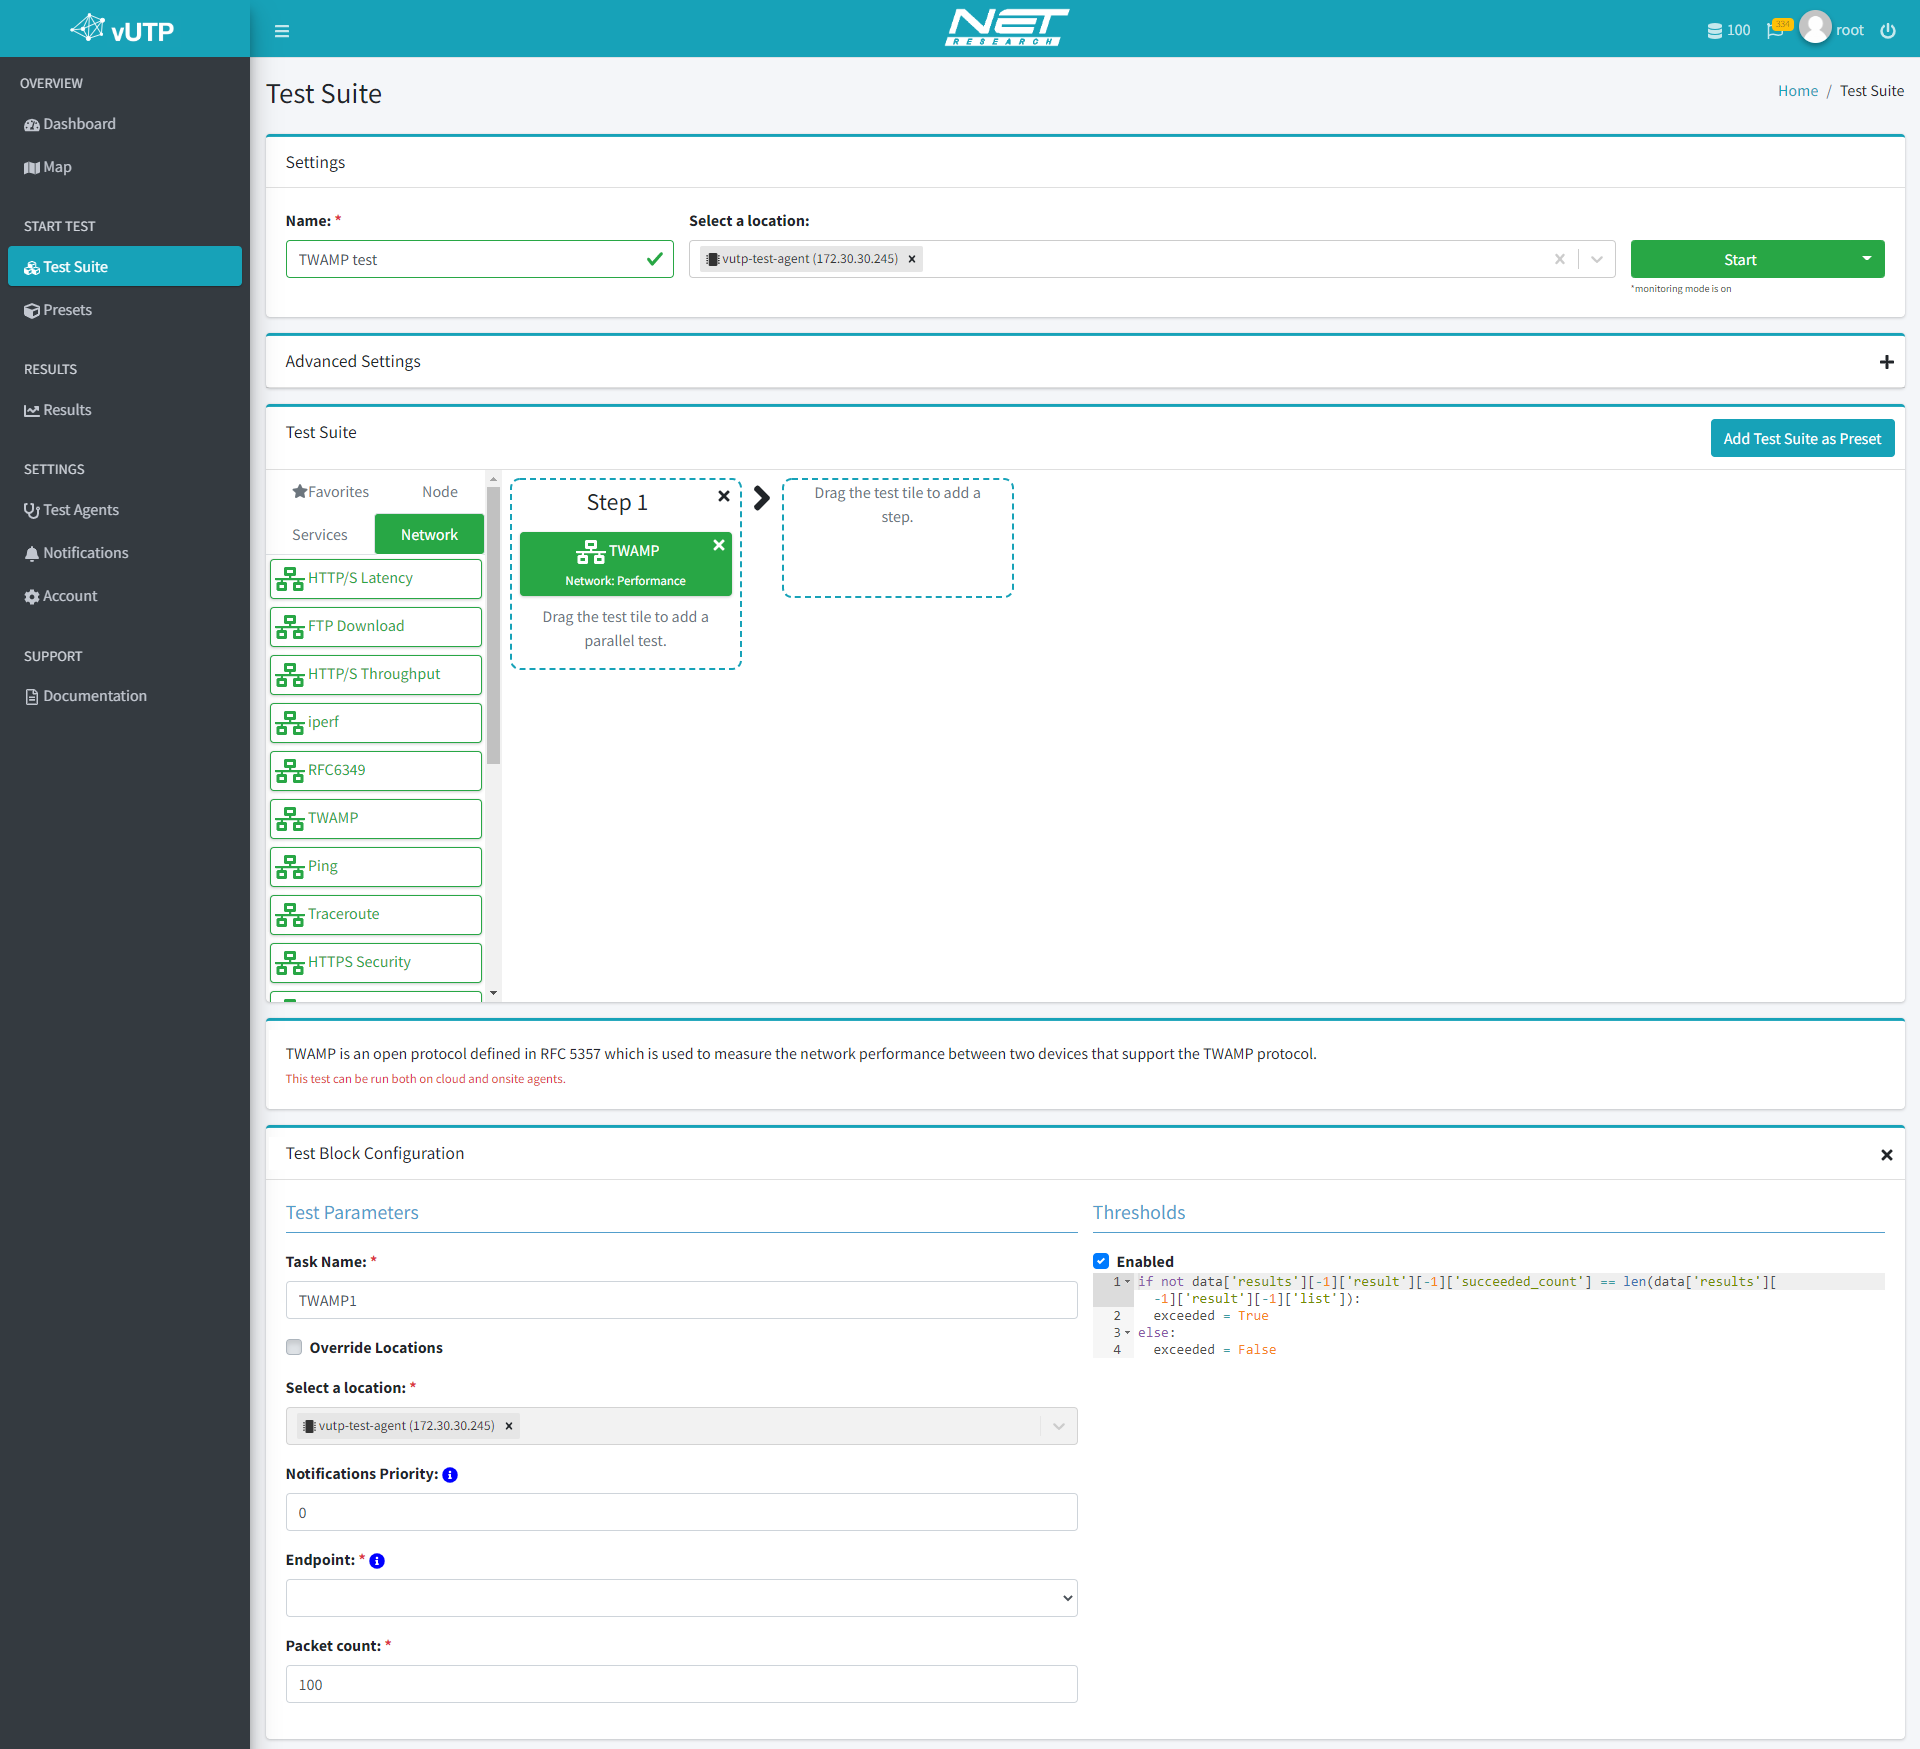
Task: Click the TWAMP list tile icon
Action: tap(290, 819)
